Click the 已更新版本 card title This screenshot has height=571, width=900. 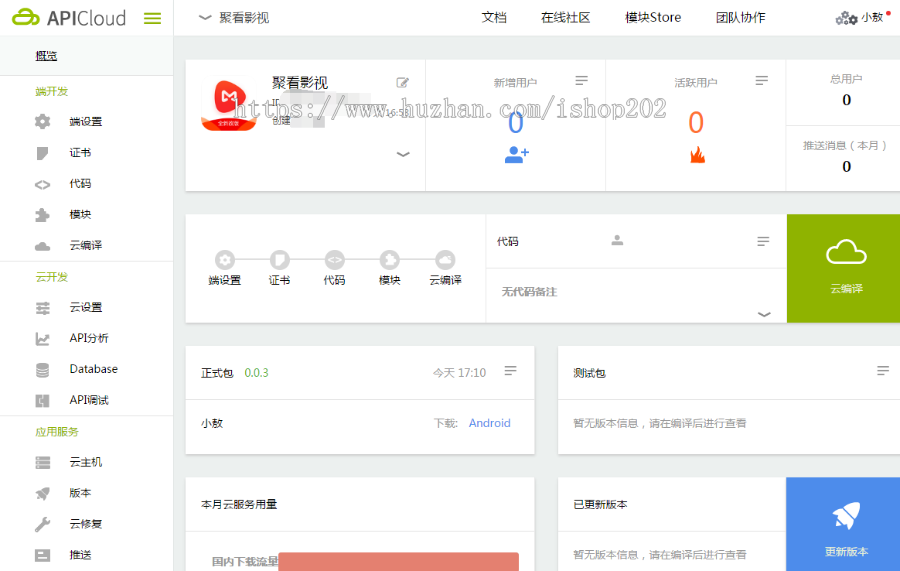[x=600, y=504]
